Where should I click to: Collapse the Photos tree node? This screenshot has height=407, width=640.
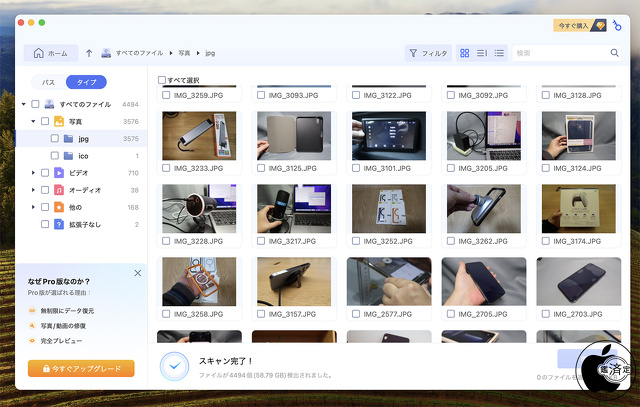(33, 121)
